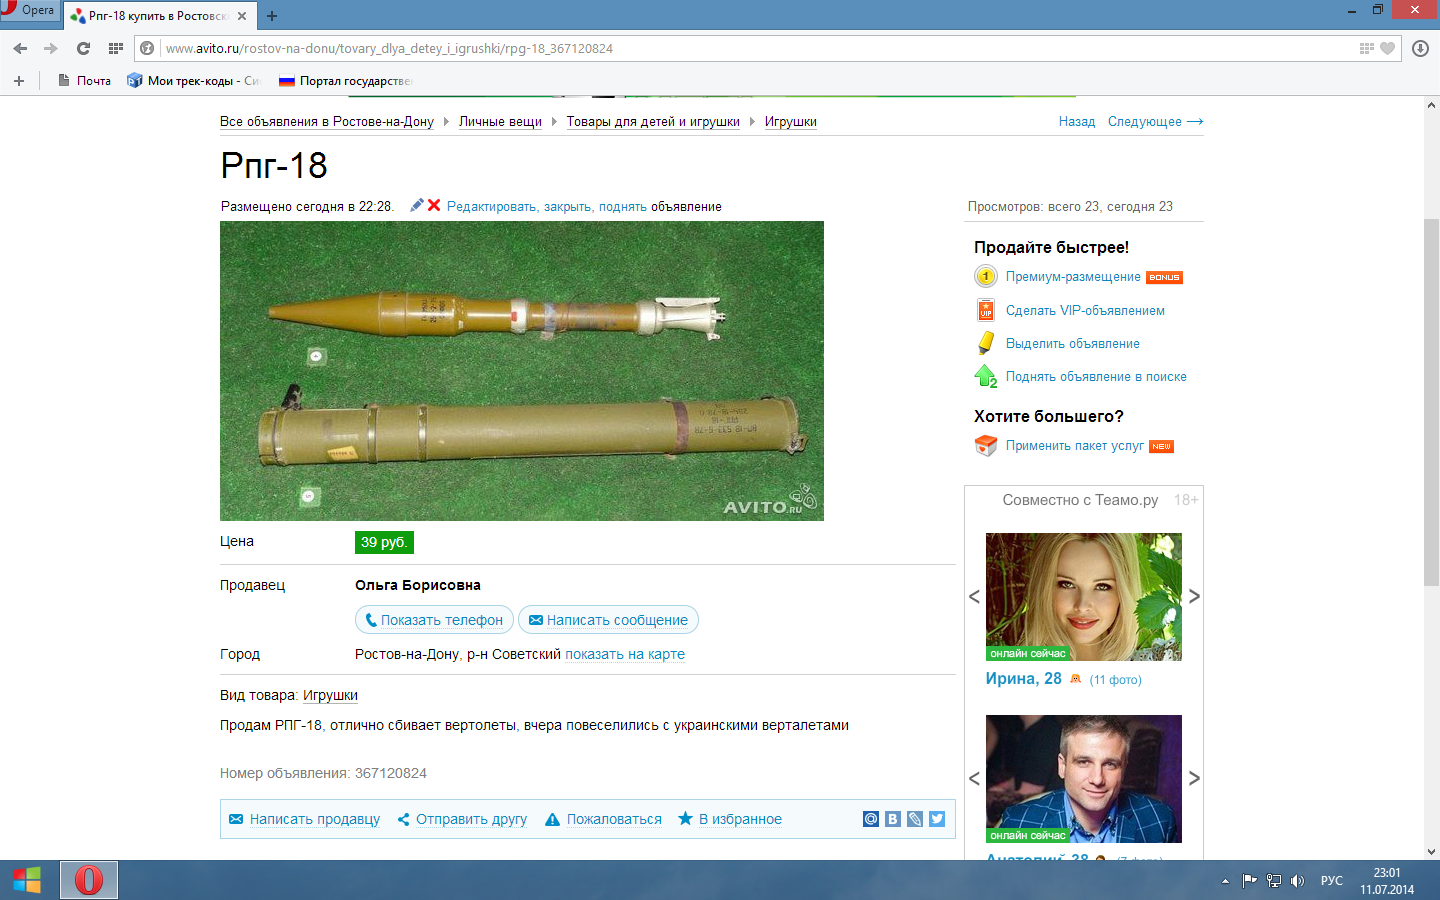
Task: Open the downloads button
Action: 1420,48
